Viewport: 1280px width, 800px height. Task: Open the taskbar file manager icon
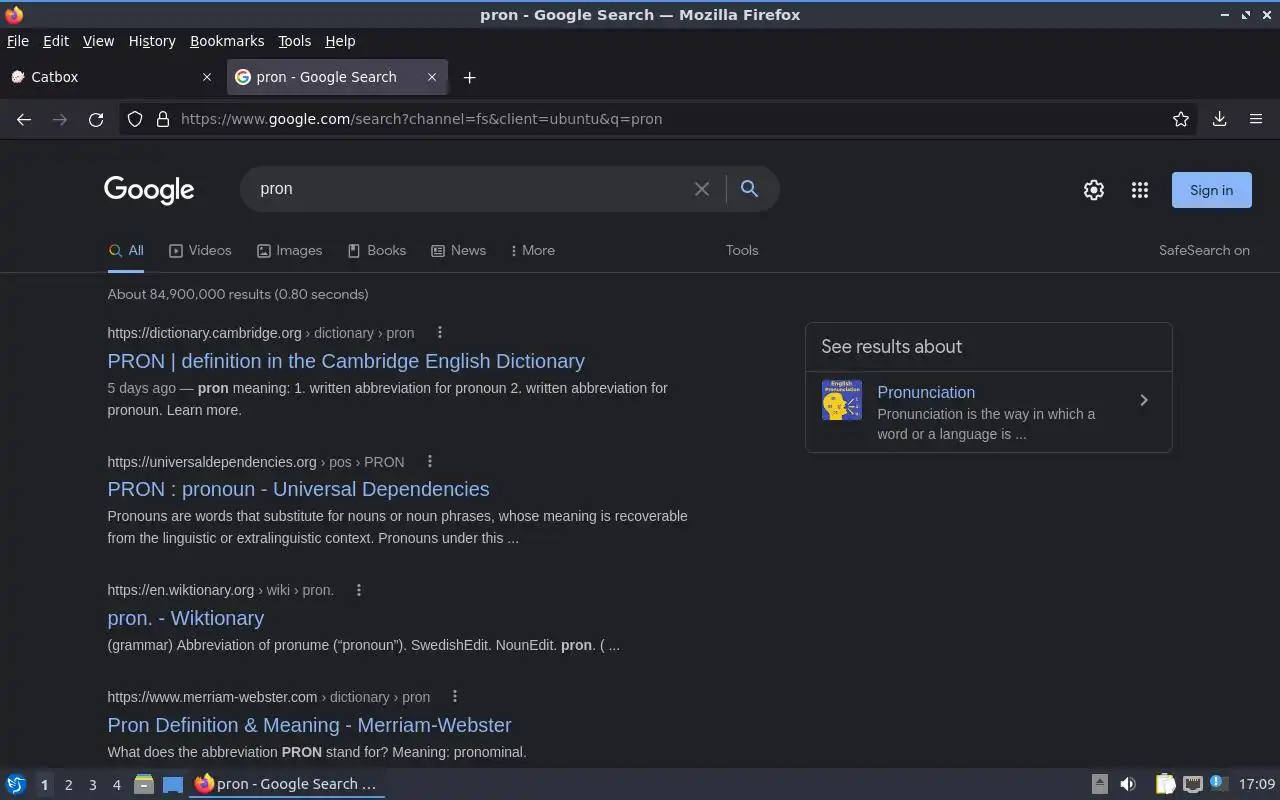144,784
